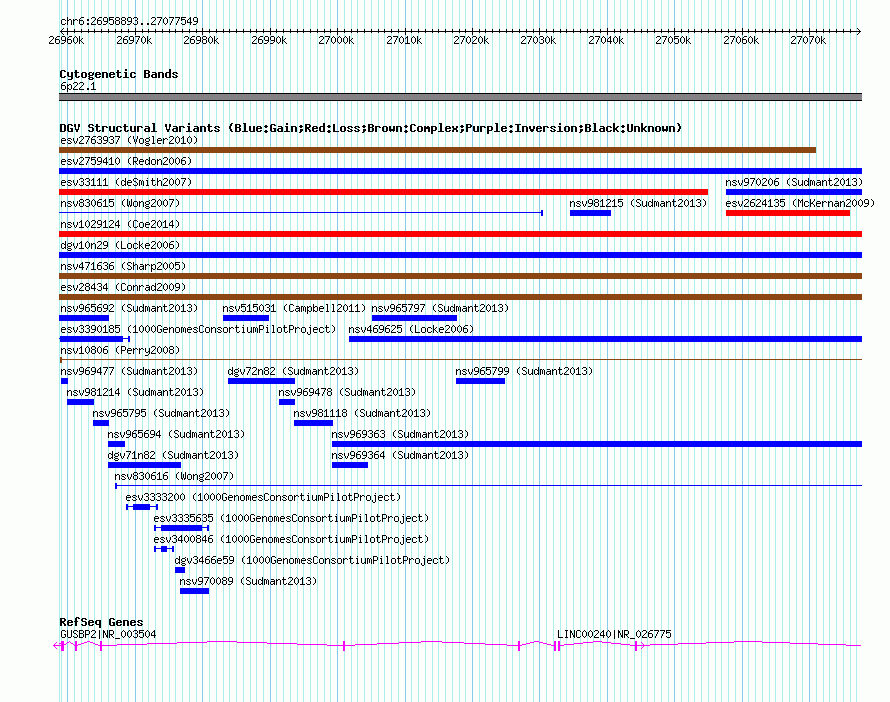
Task: Click the Cytogenetic Bands track title
Action: pos(119,74)
